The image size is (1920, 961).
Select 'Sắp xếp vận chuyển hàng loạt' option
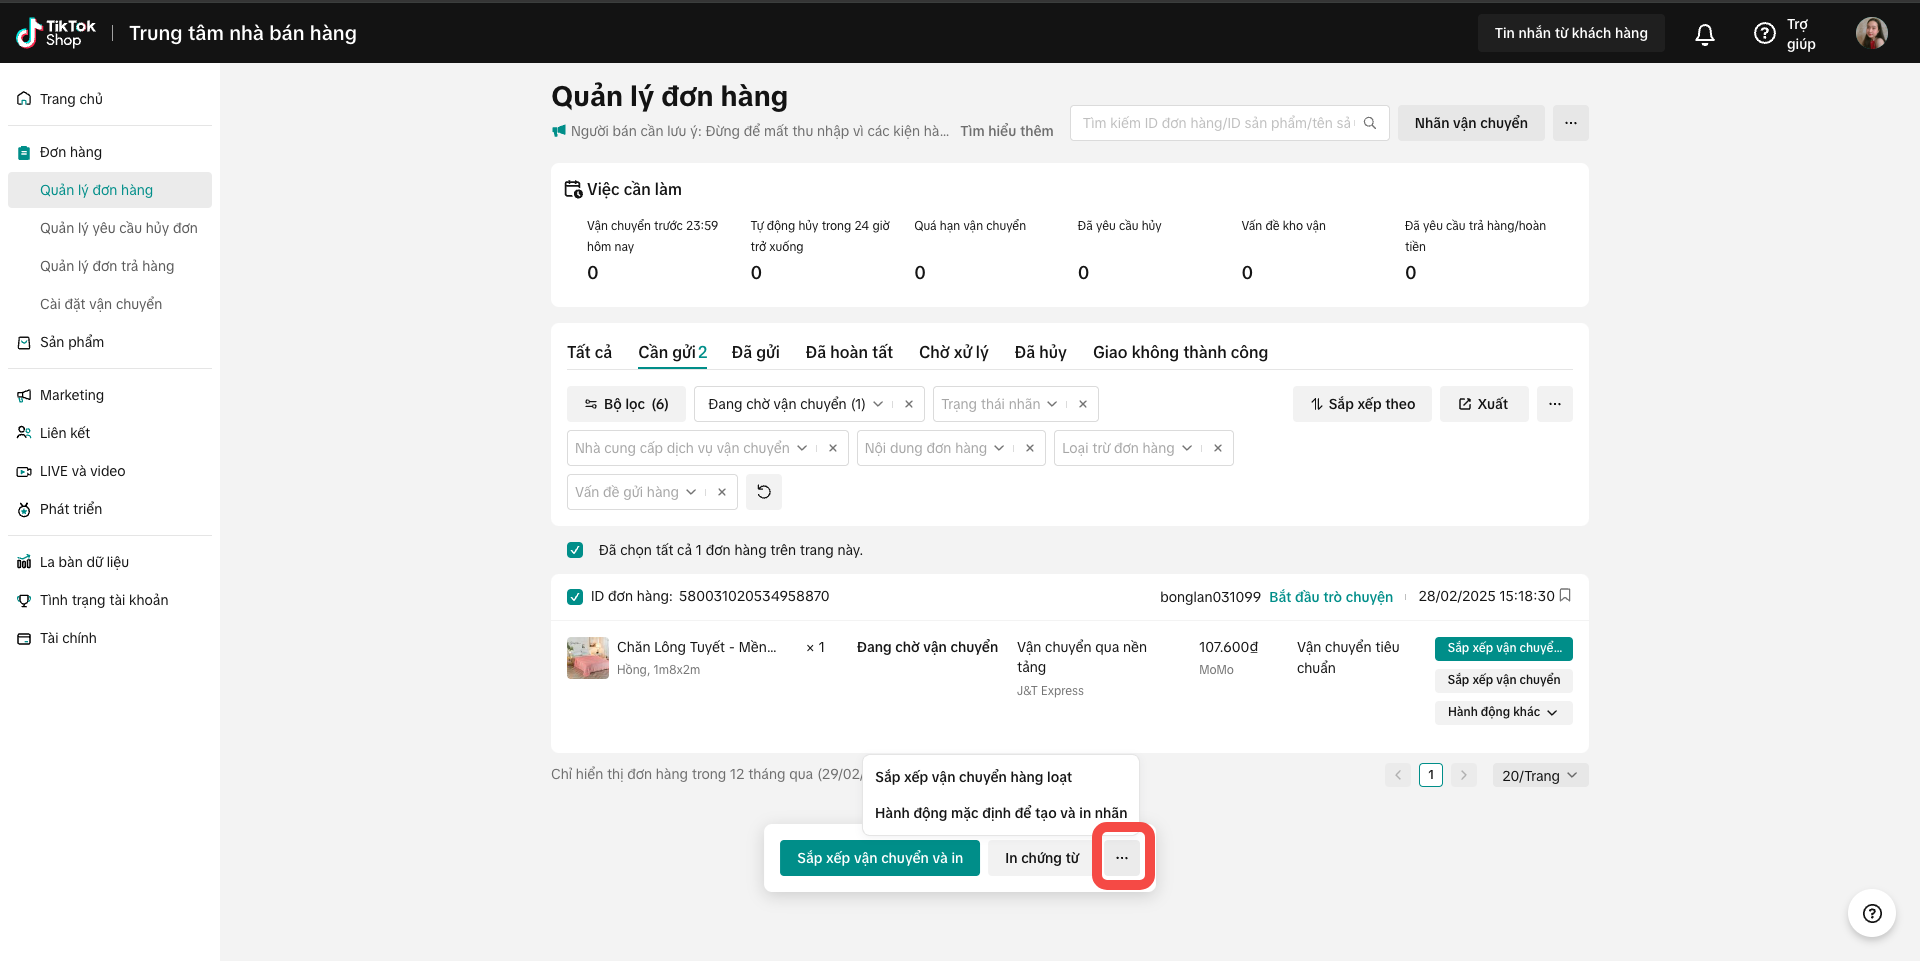973,777
